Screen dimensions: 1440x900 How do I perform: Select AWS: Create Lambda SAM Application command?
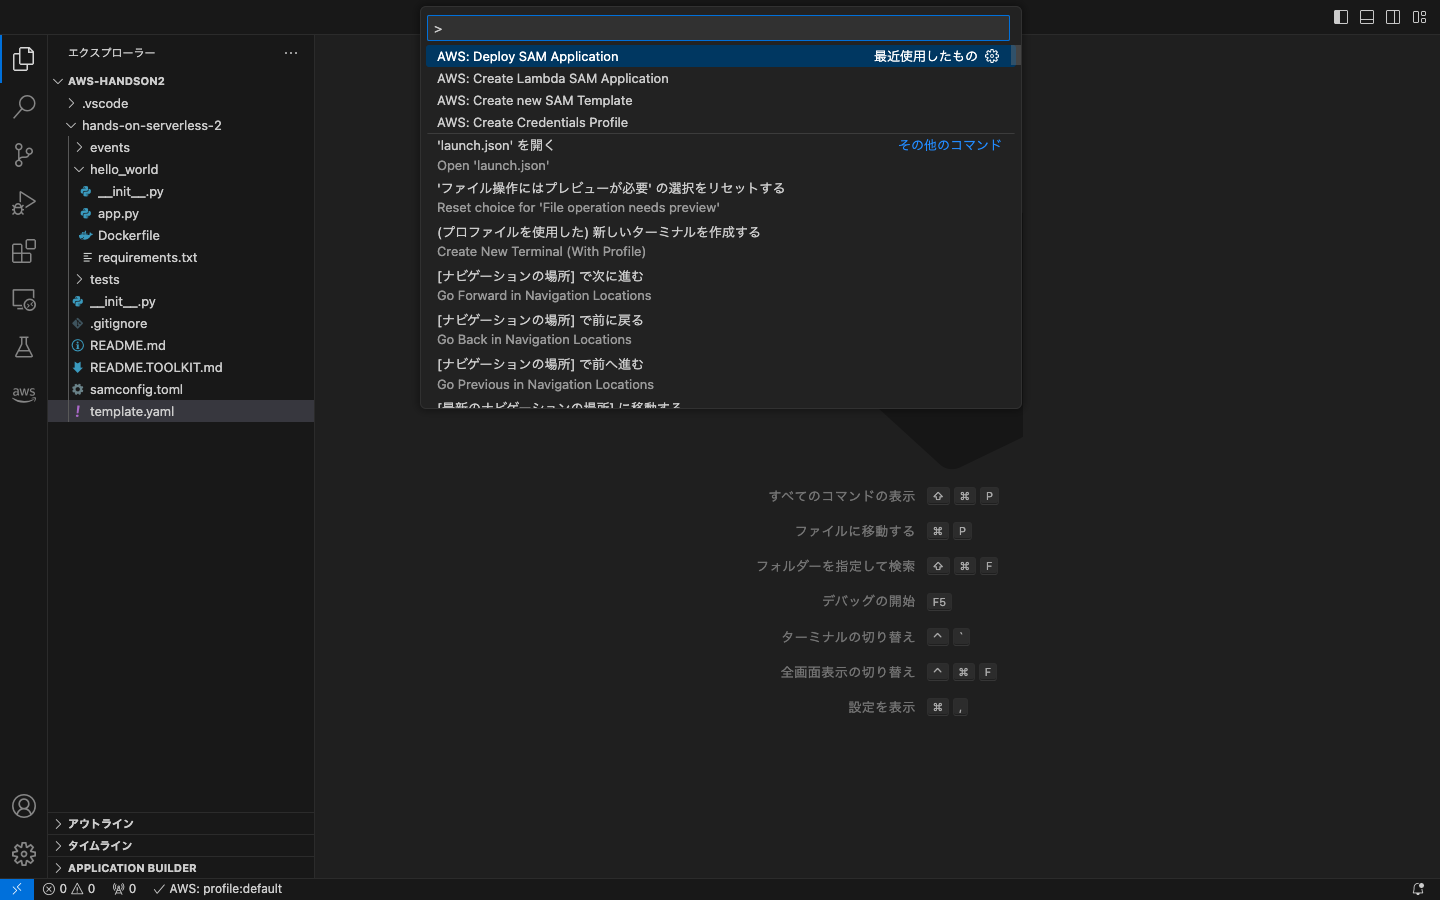coord(552,78)
